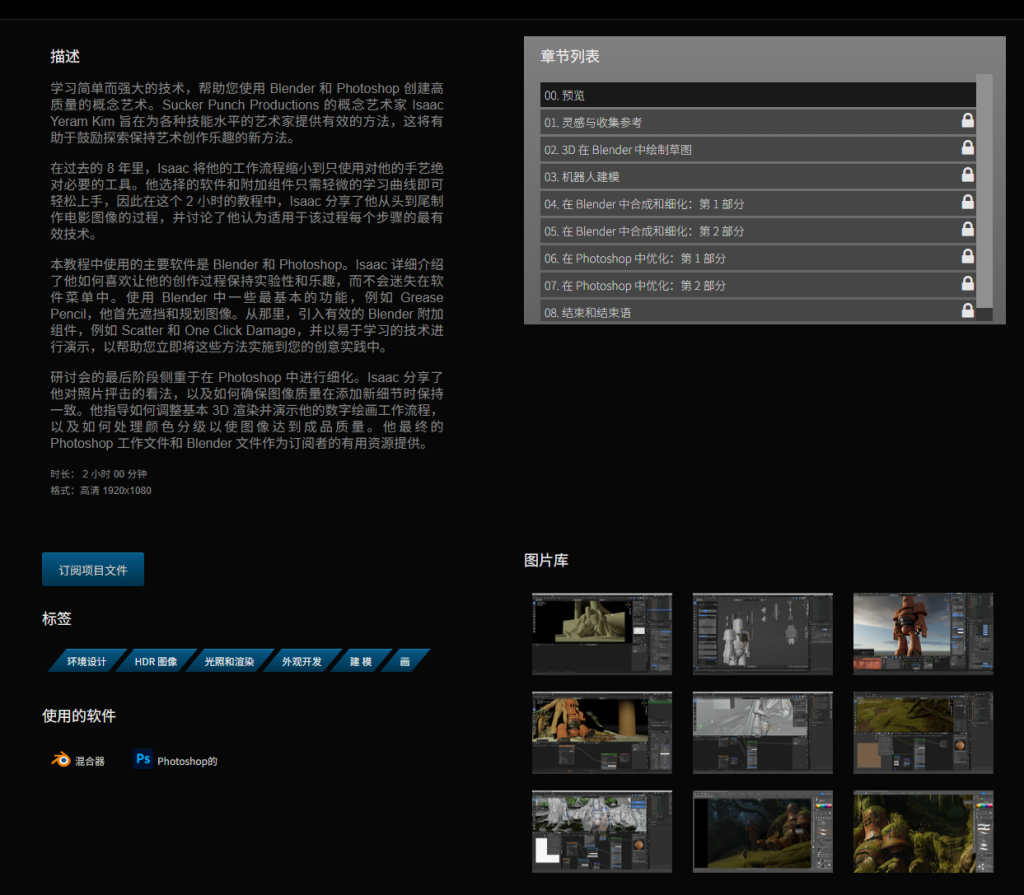The height and width of the screenshot is (895, 1024).
Task: Click lock icon on chapter 03 机器人建模
Action: point(967,176)
